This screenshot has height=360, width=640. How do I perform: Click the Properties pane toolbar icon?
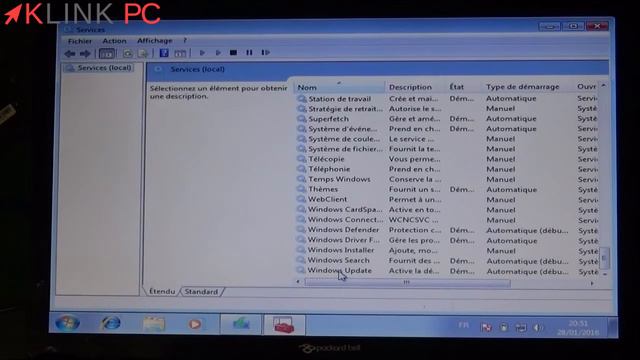pos(180,53)
